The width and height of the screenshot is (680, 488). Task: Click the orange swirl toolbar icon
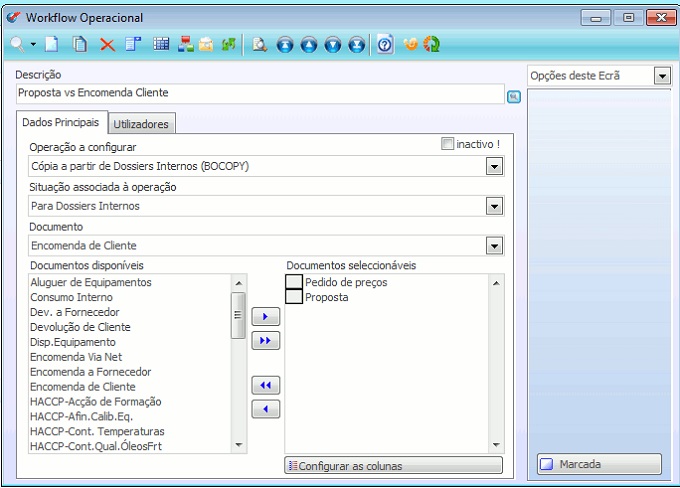pos(410,44)
